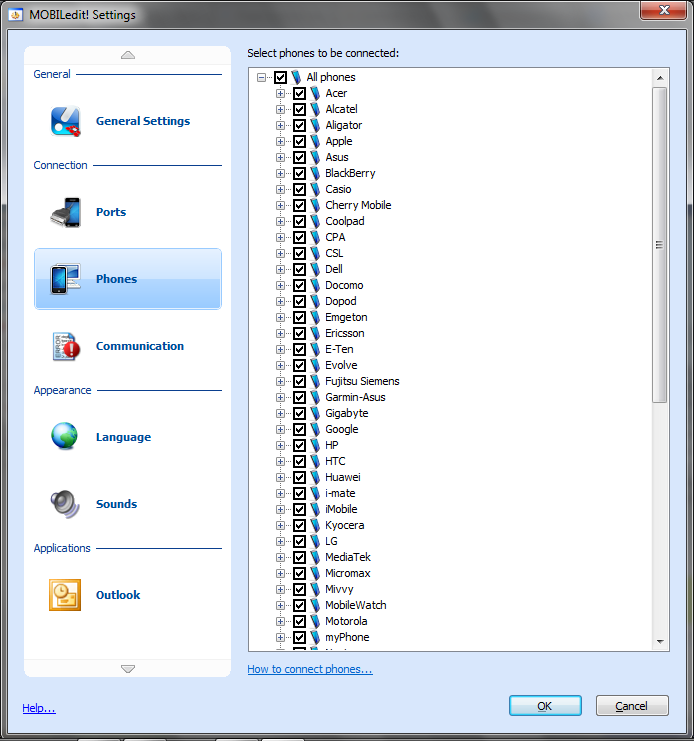Click the Ports printer-phone icon
Viewport: 694px width, 741px height.
click(x=66, y=212)
